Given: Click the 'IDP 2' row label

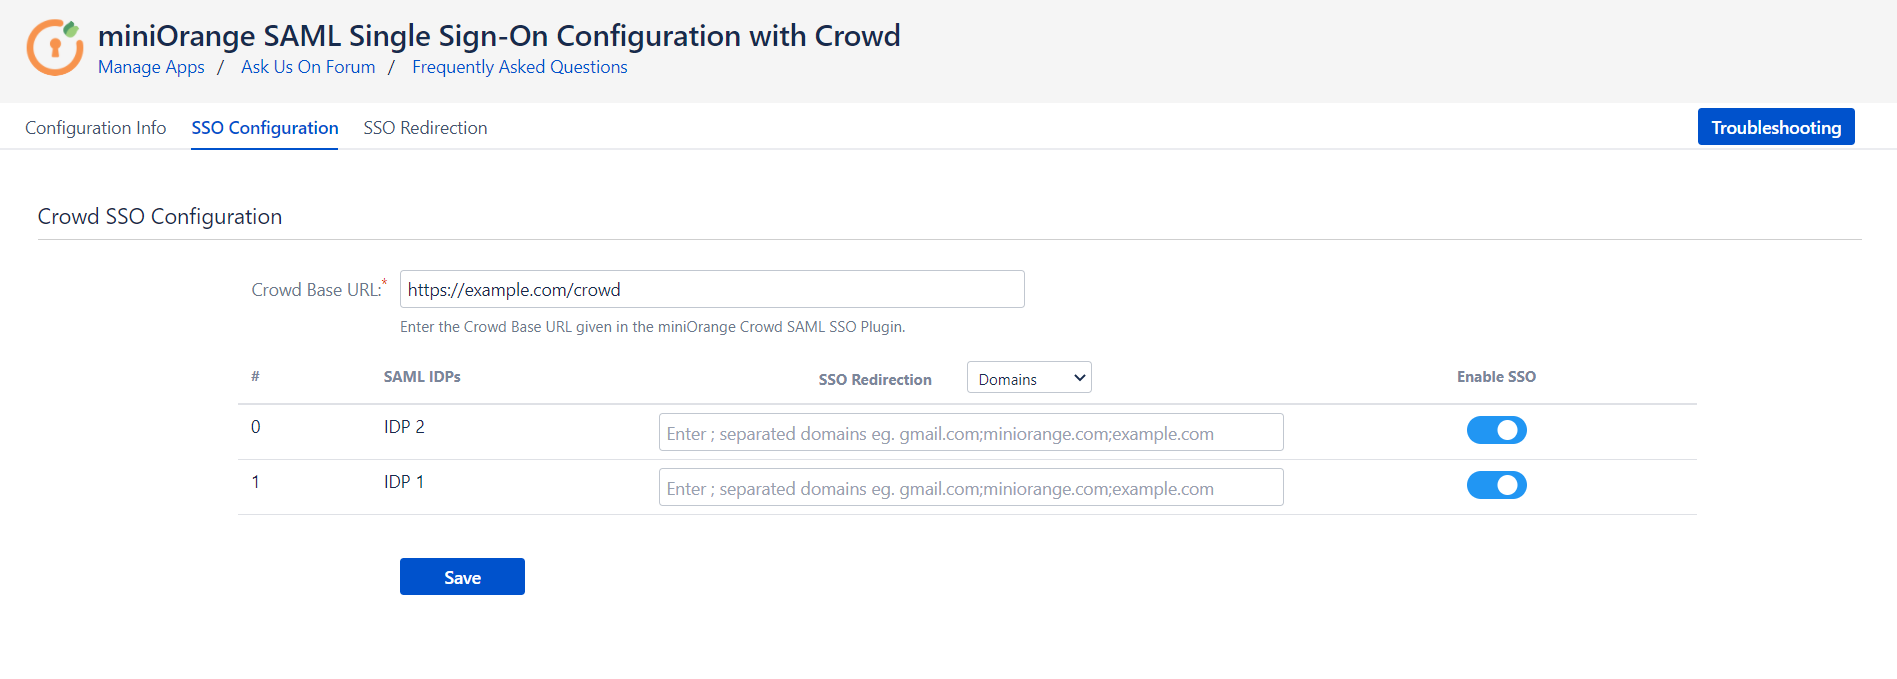Looking at the screenshot, I should click(404, 427).
